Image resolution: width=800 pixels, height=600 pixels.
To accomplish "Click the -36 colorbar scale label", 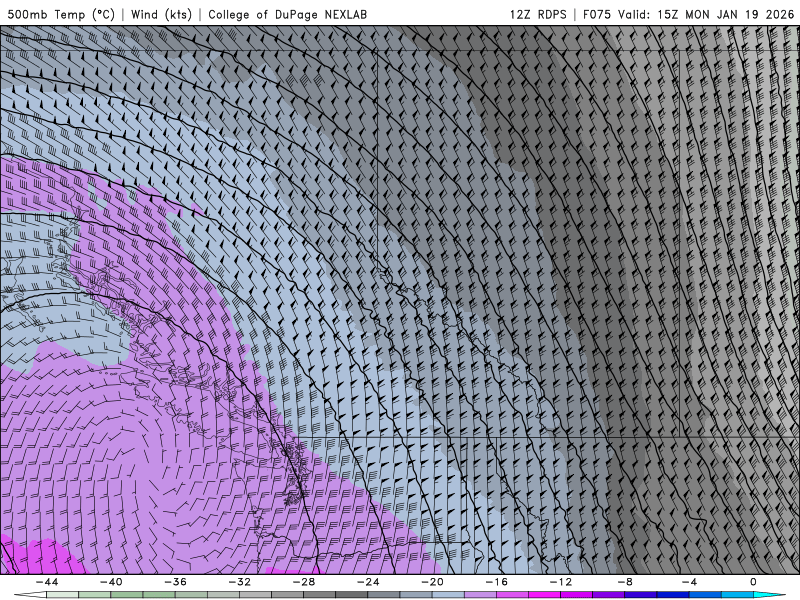I will (176, 582).
